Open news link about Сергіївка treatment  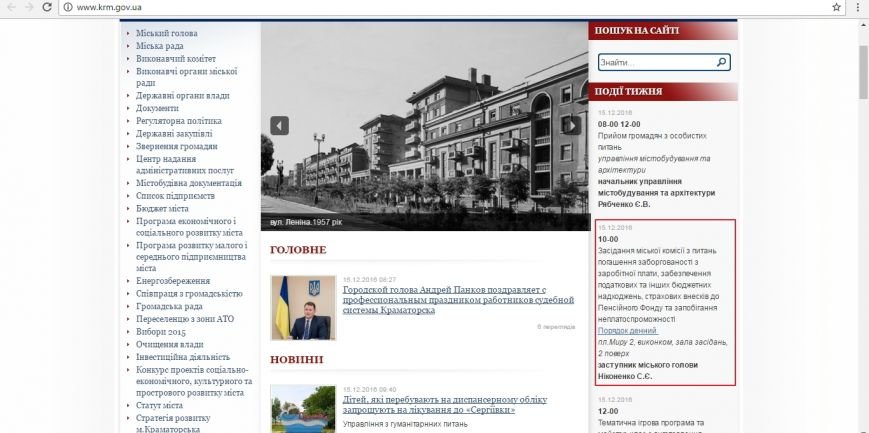(444, 405)
